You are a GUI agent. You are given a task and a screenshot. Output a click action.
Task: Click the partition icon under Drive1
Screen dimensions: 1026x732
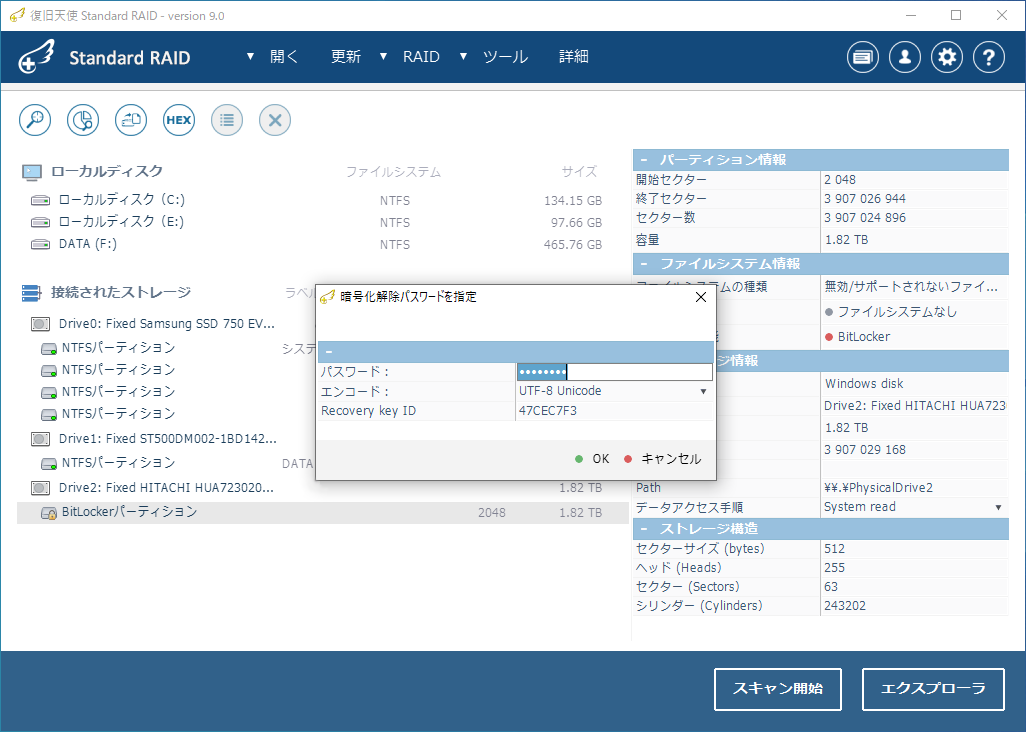[49, 464]
